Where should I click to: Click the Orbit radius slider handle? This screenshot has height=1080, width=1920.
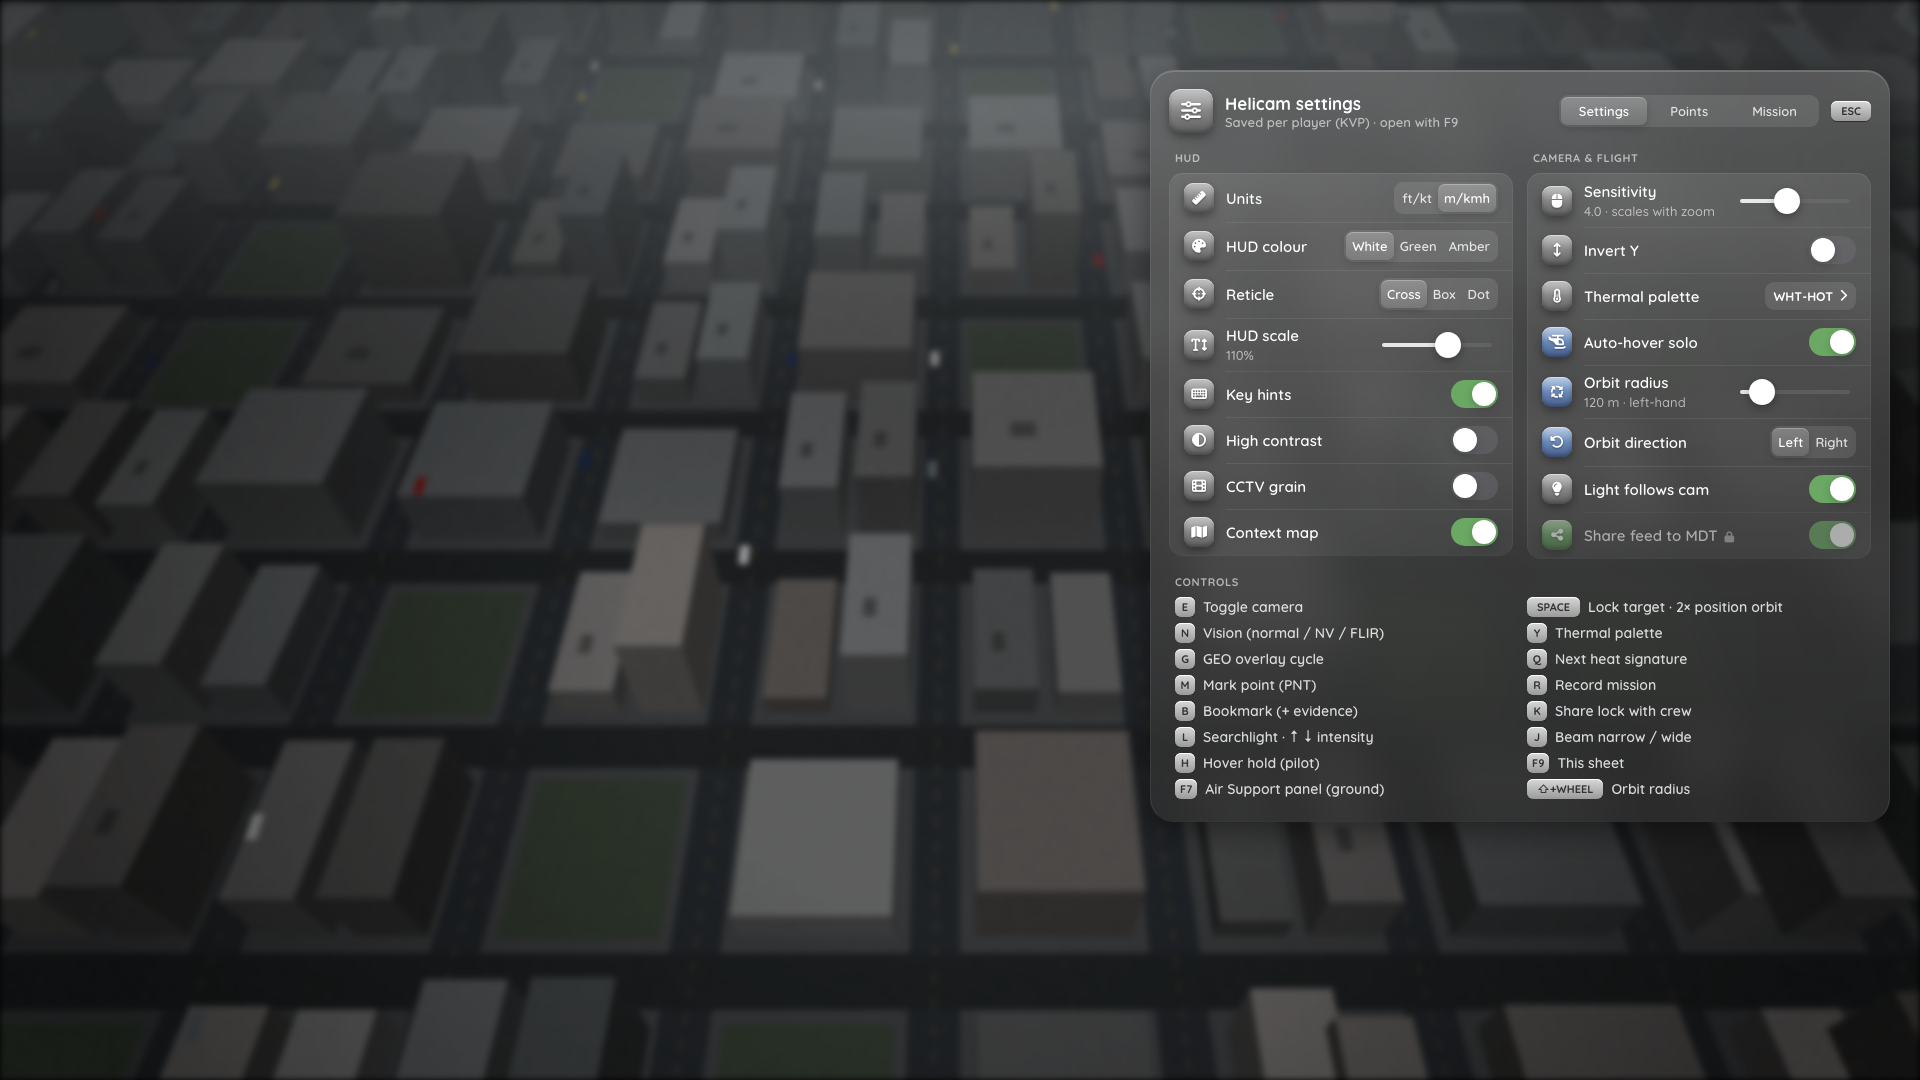[x=1761, y=392]
